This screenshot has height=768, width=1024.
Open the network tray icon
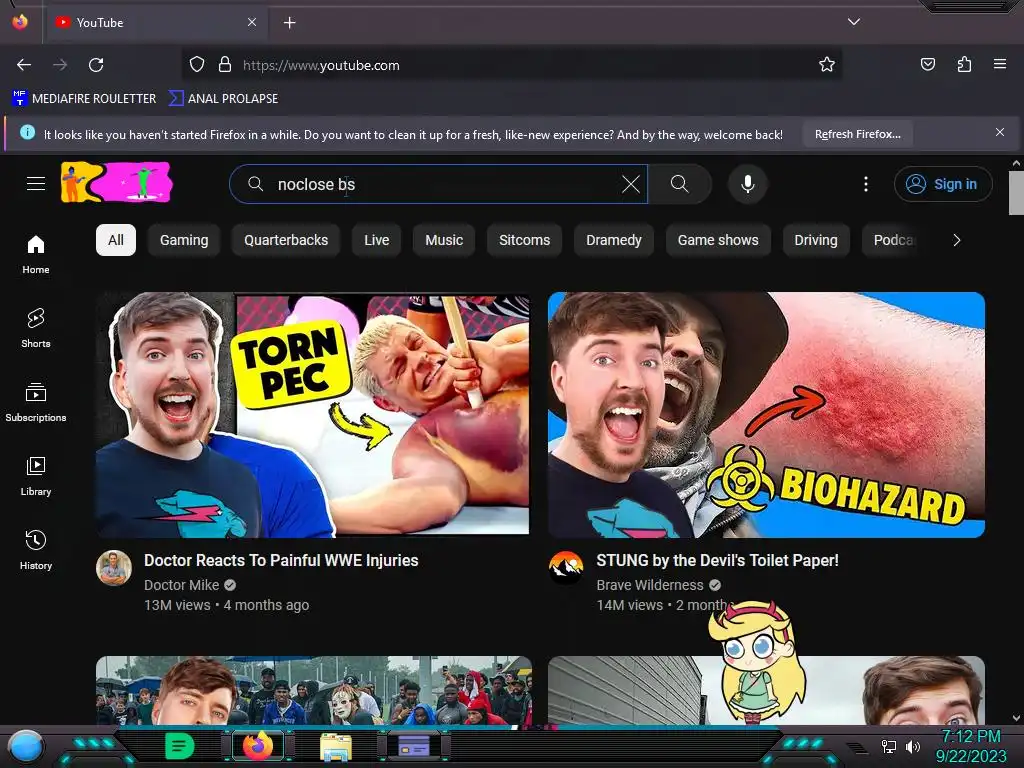[x=889, y=746]
